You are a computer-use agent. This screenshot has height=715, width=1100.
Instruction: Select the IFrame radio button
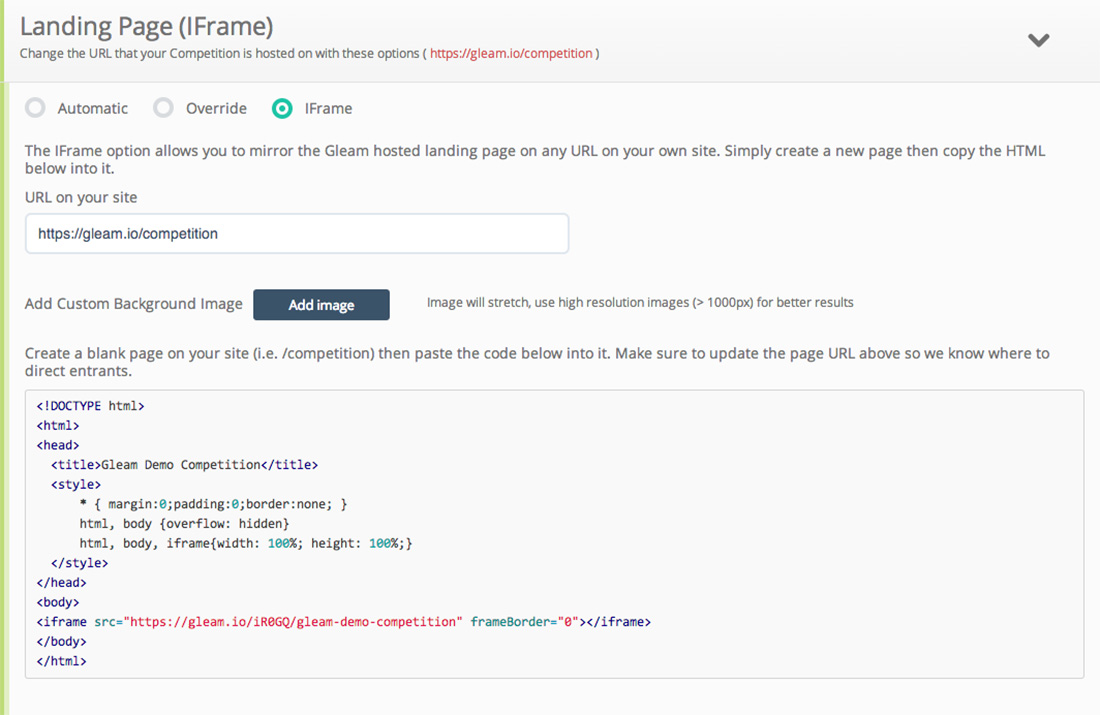coord(283,108)
